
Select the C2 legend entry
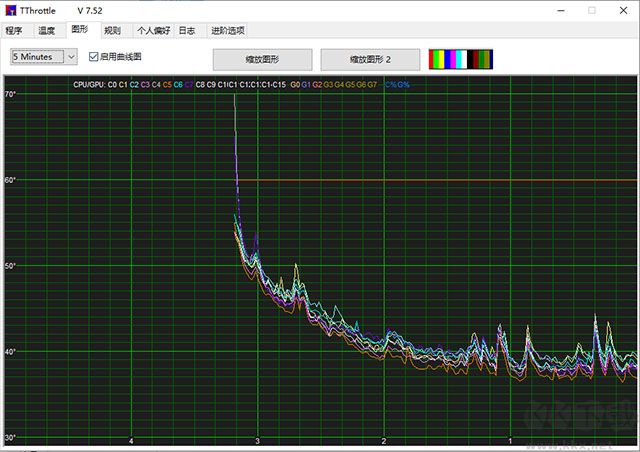pos(134,85)
